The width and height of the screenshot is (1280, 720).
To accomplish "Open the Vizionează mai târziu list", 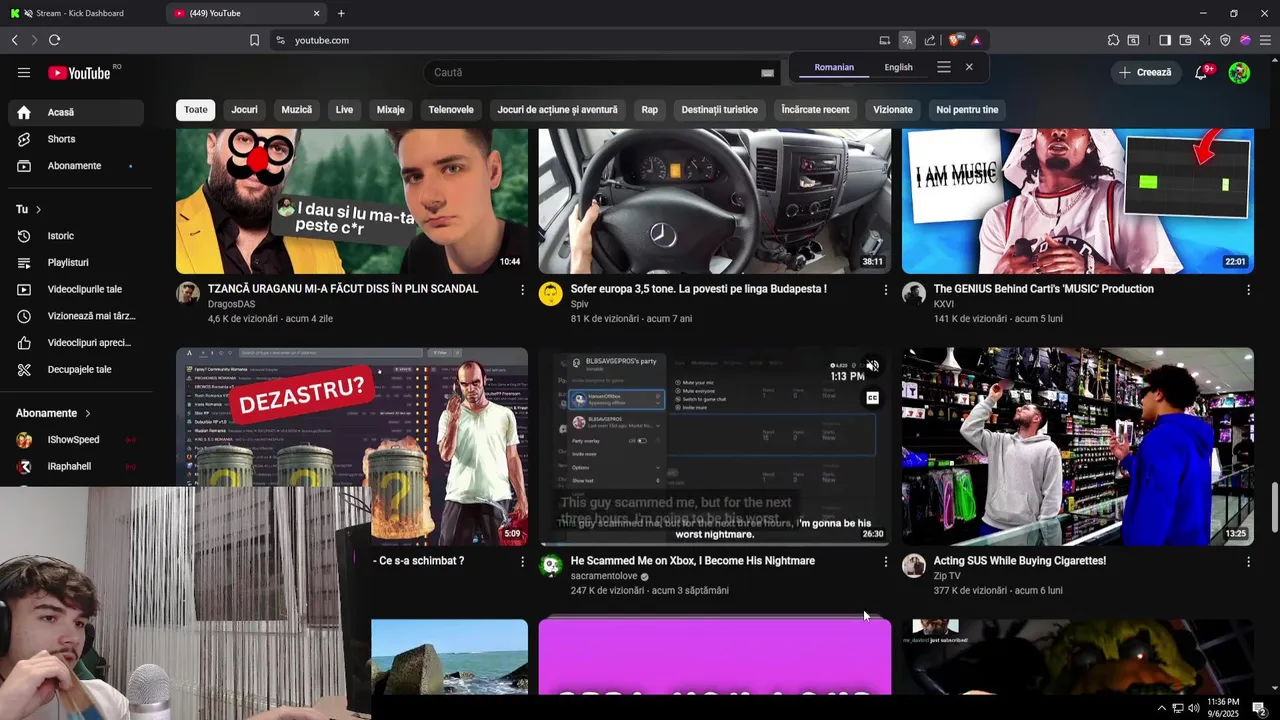I will pyautogui.click(x=76, y=316).
